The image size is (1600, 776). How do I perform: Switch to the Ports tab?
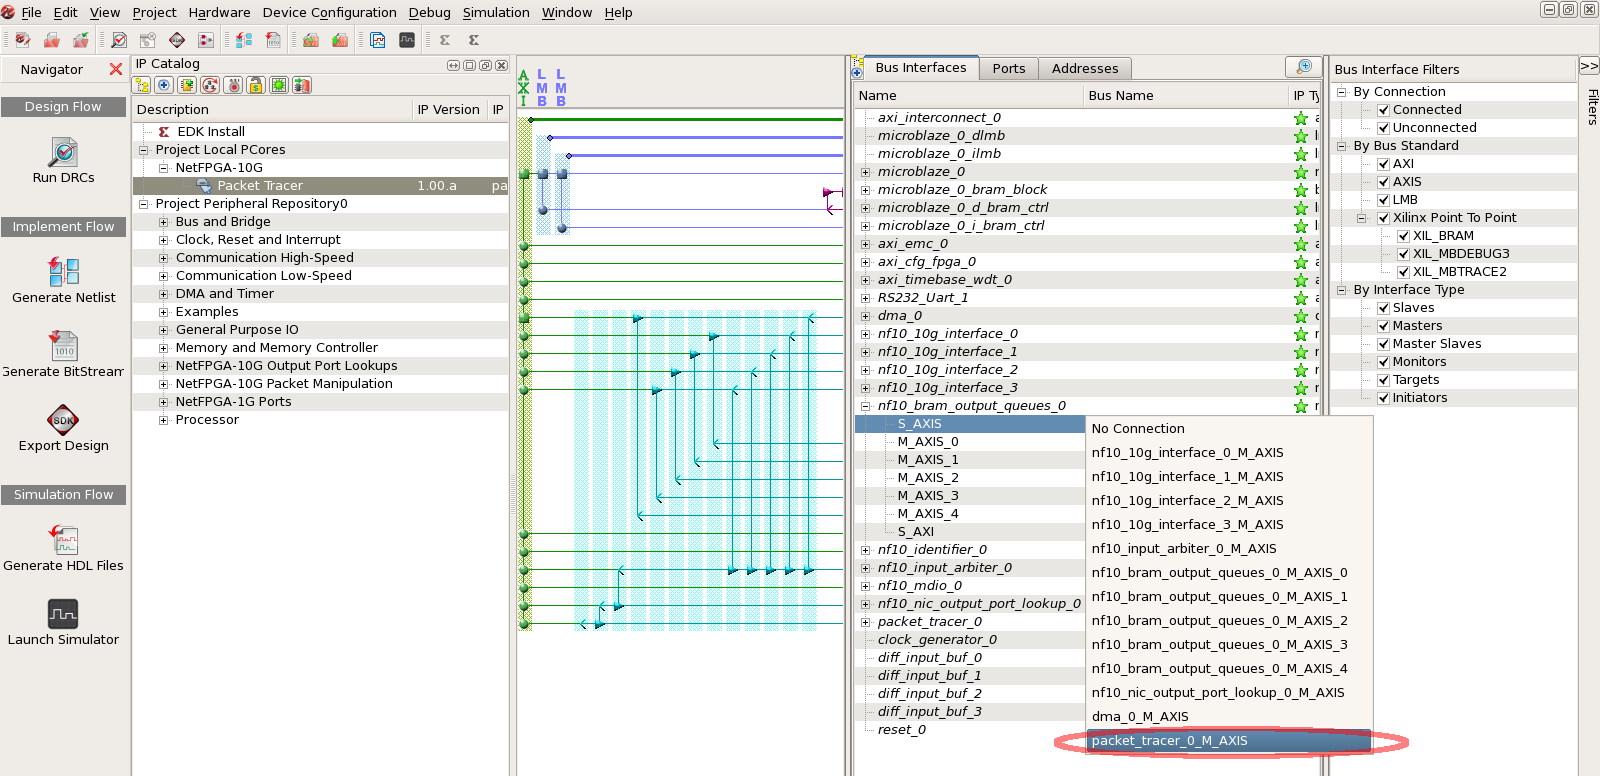tap(1008, 68)
